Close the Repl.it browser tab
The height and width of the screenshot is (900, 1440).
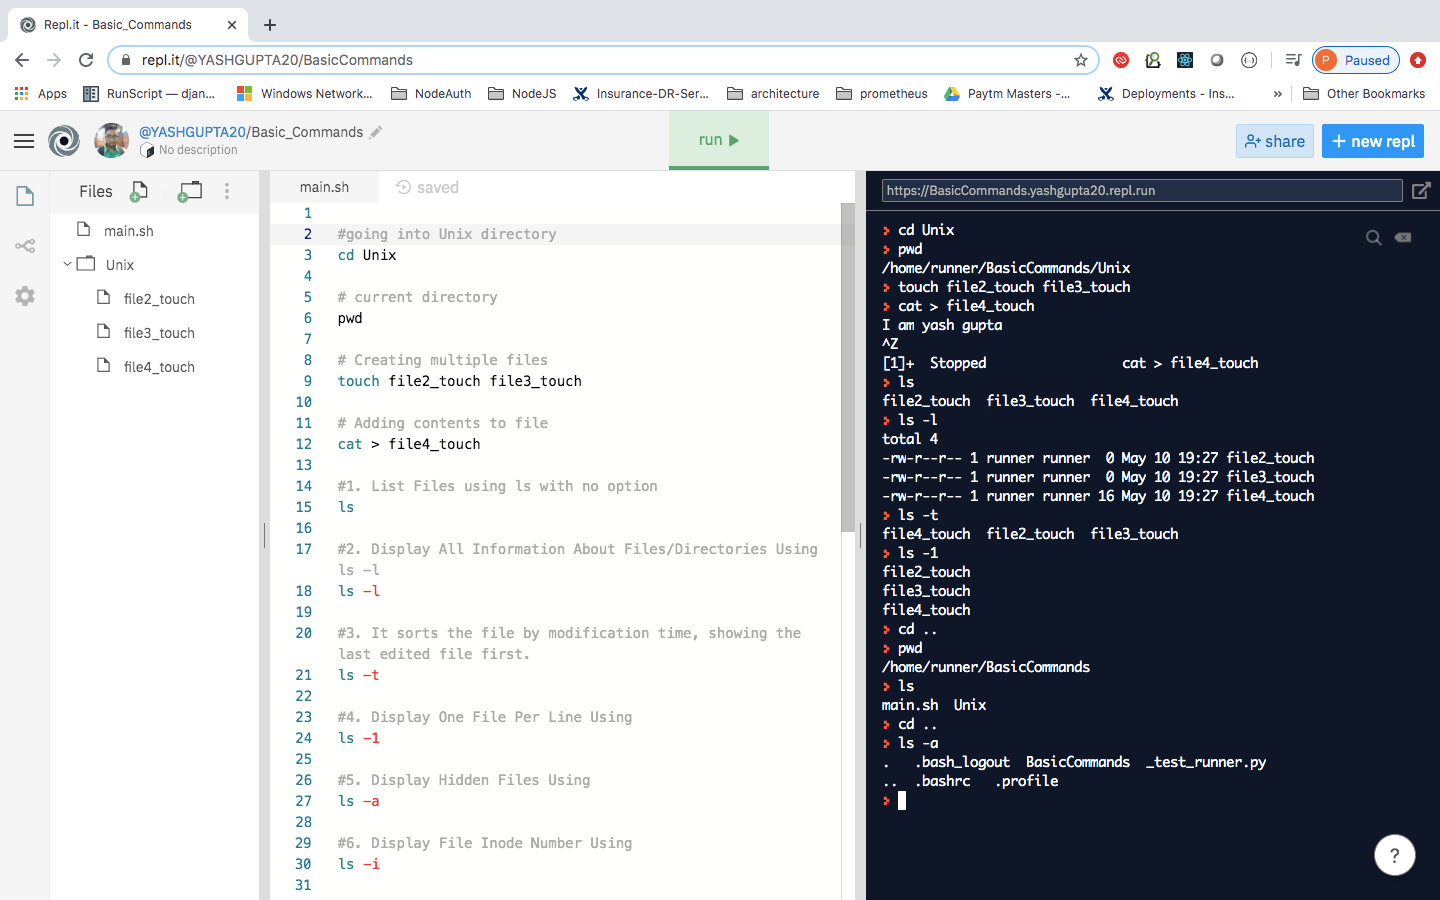232,24
